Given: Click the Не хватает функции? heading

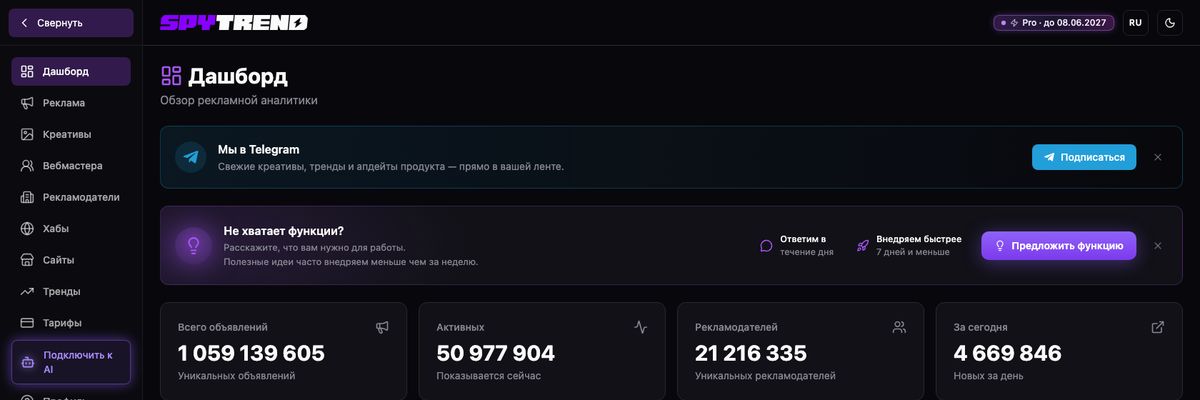Looking at the screenshot, I should point(284,230).
